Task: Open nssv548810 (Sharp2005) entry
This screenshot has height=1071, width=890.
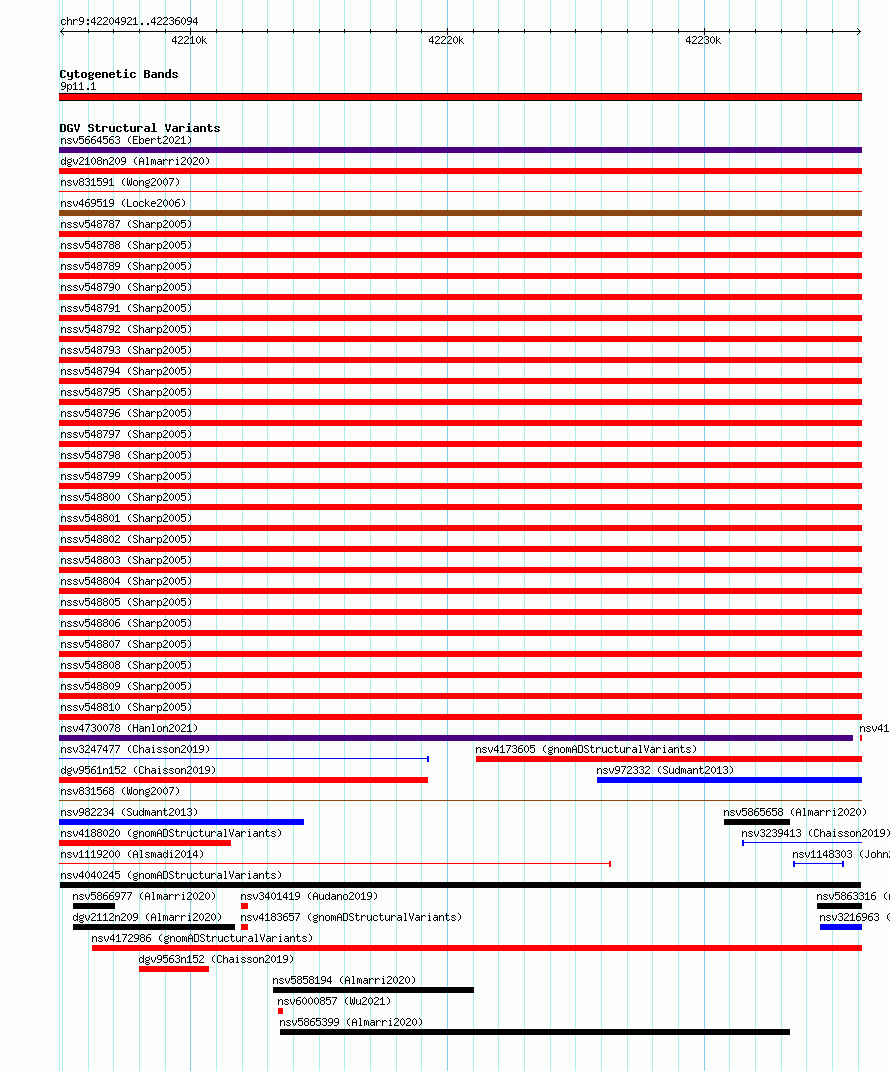Action: pos(126,707)
